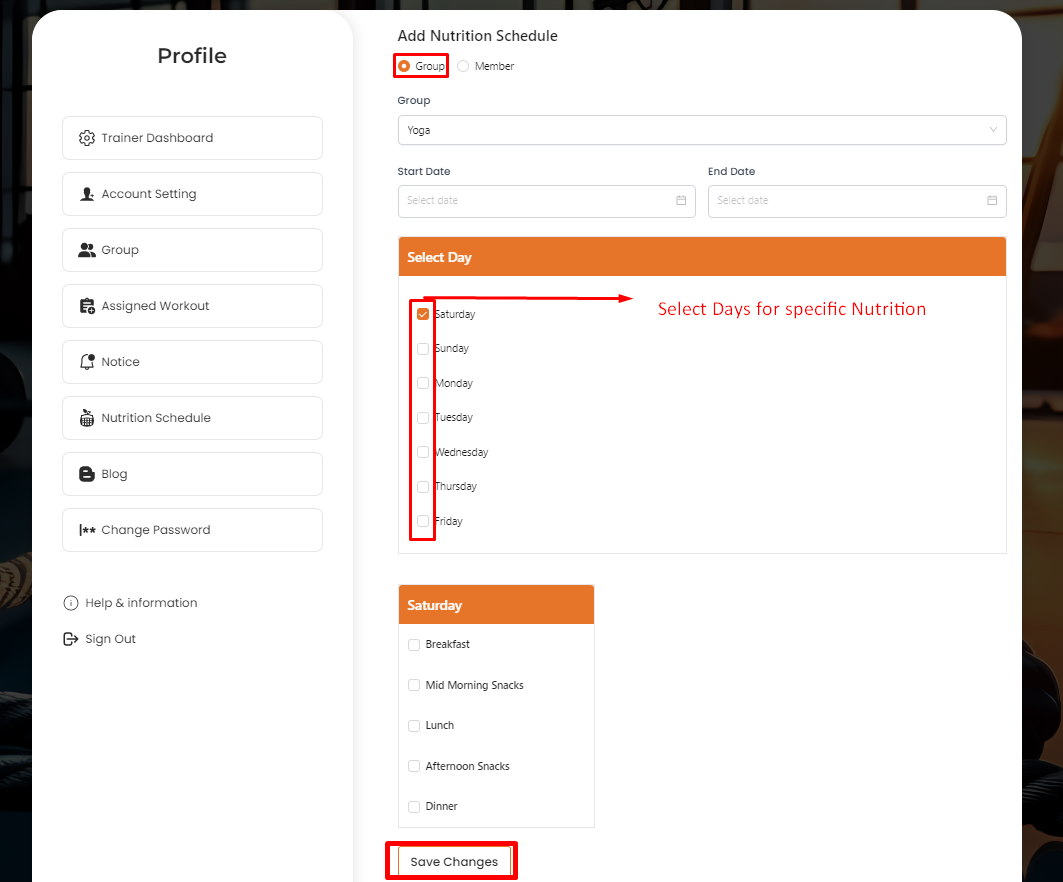
Task: Expand the Group dropdown showing Yoga
Action: pyautogui.click(x=701, y=130)
